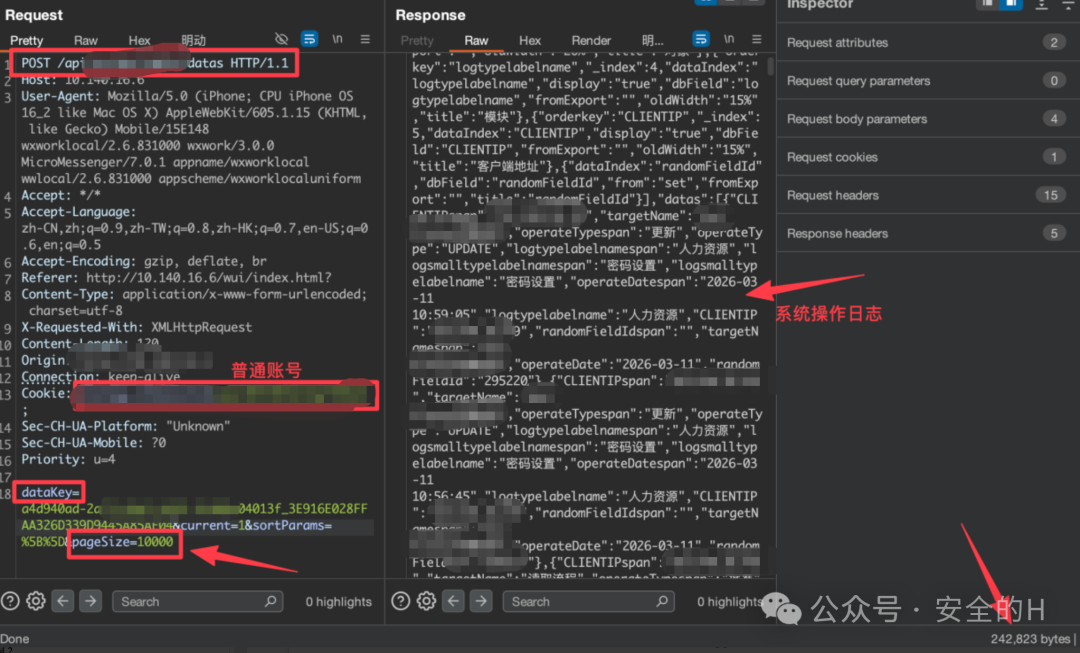Go to previous search match in Request
1080x653 pixels.
tap(63, 601)
